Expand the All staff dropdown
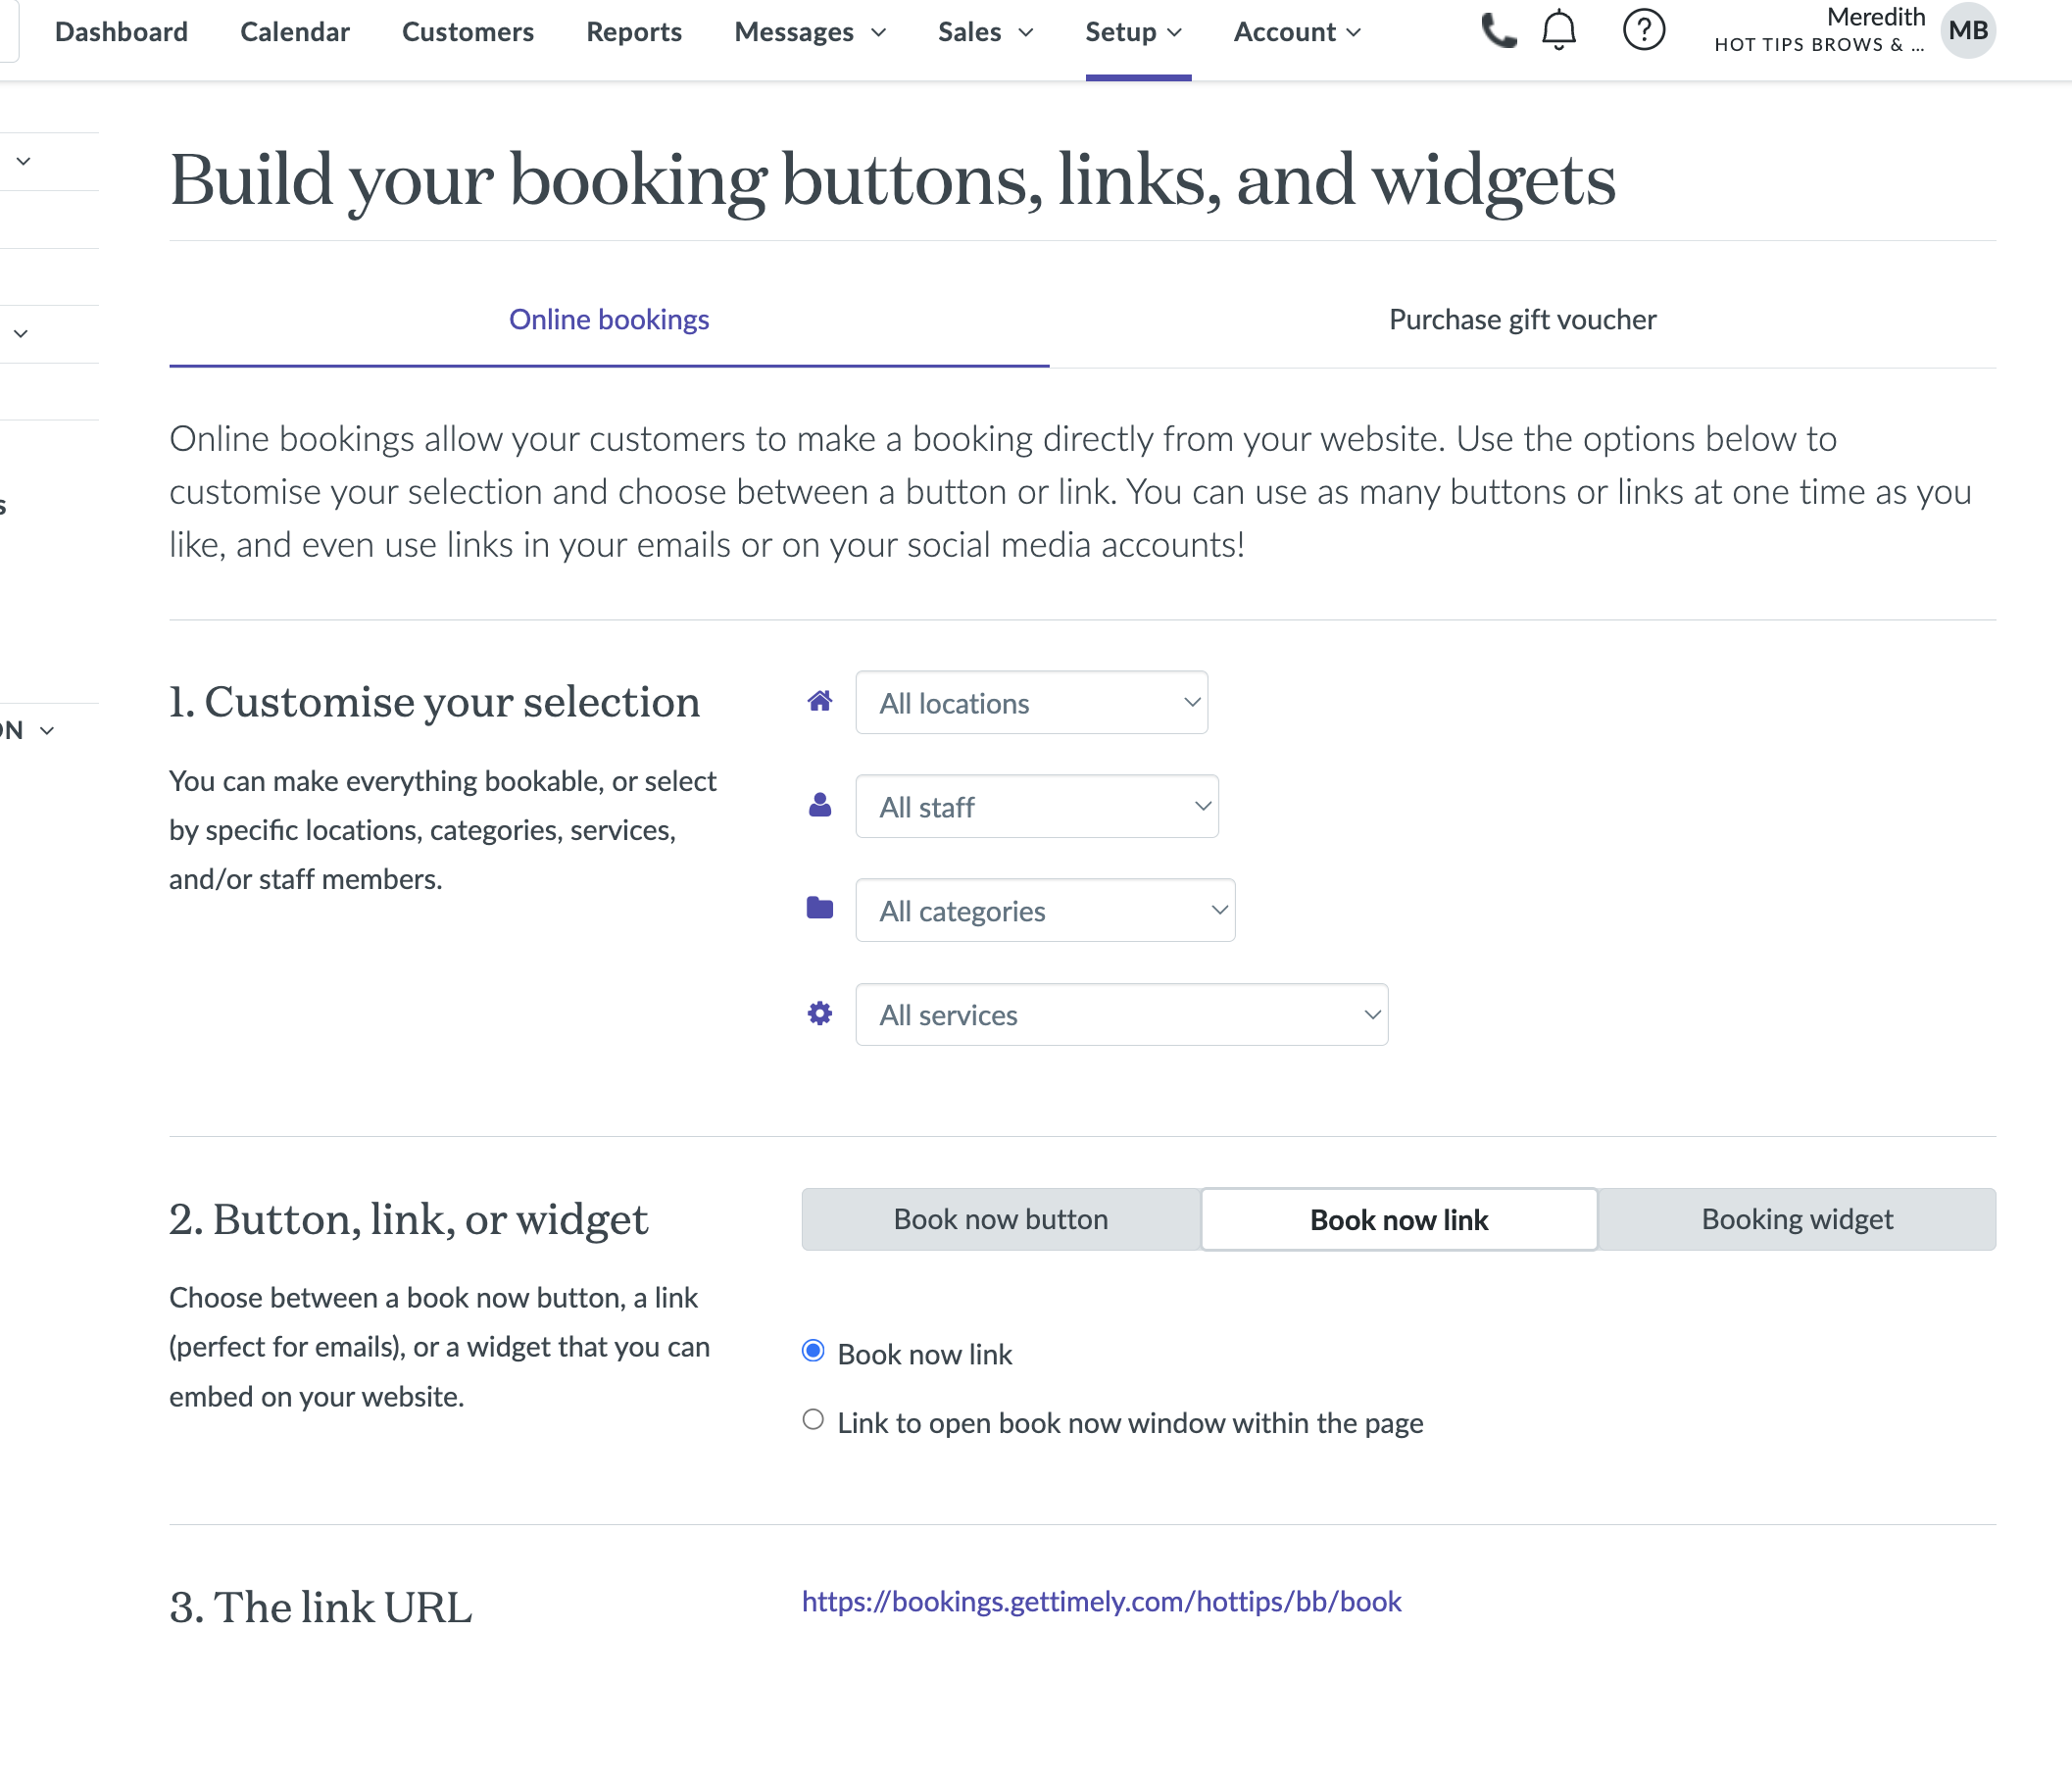The height and width of the screenshot is (1780, 2072). click(x=1036, y=807)
